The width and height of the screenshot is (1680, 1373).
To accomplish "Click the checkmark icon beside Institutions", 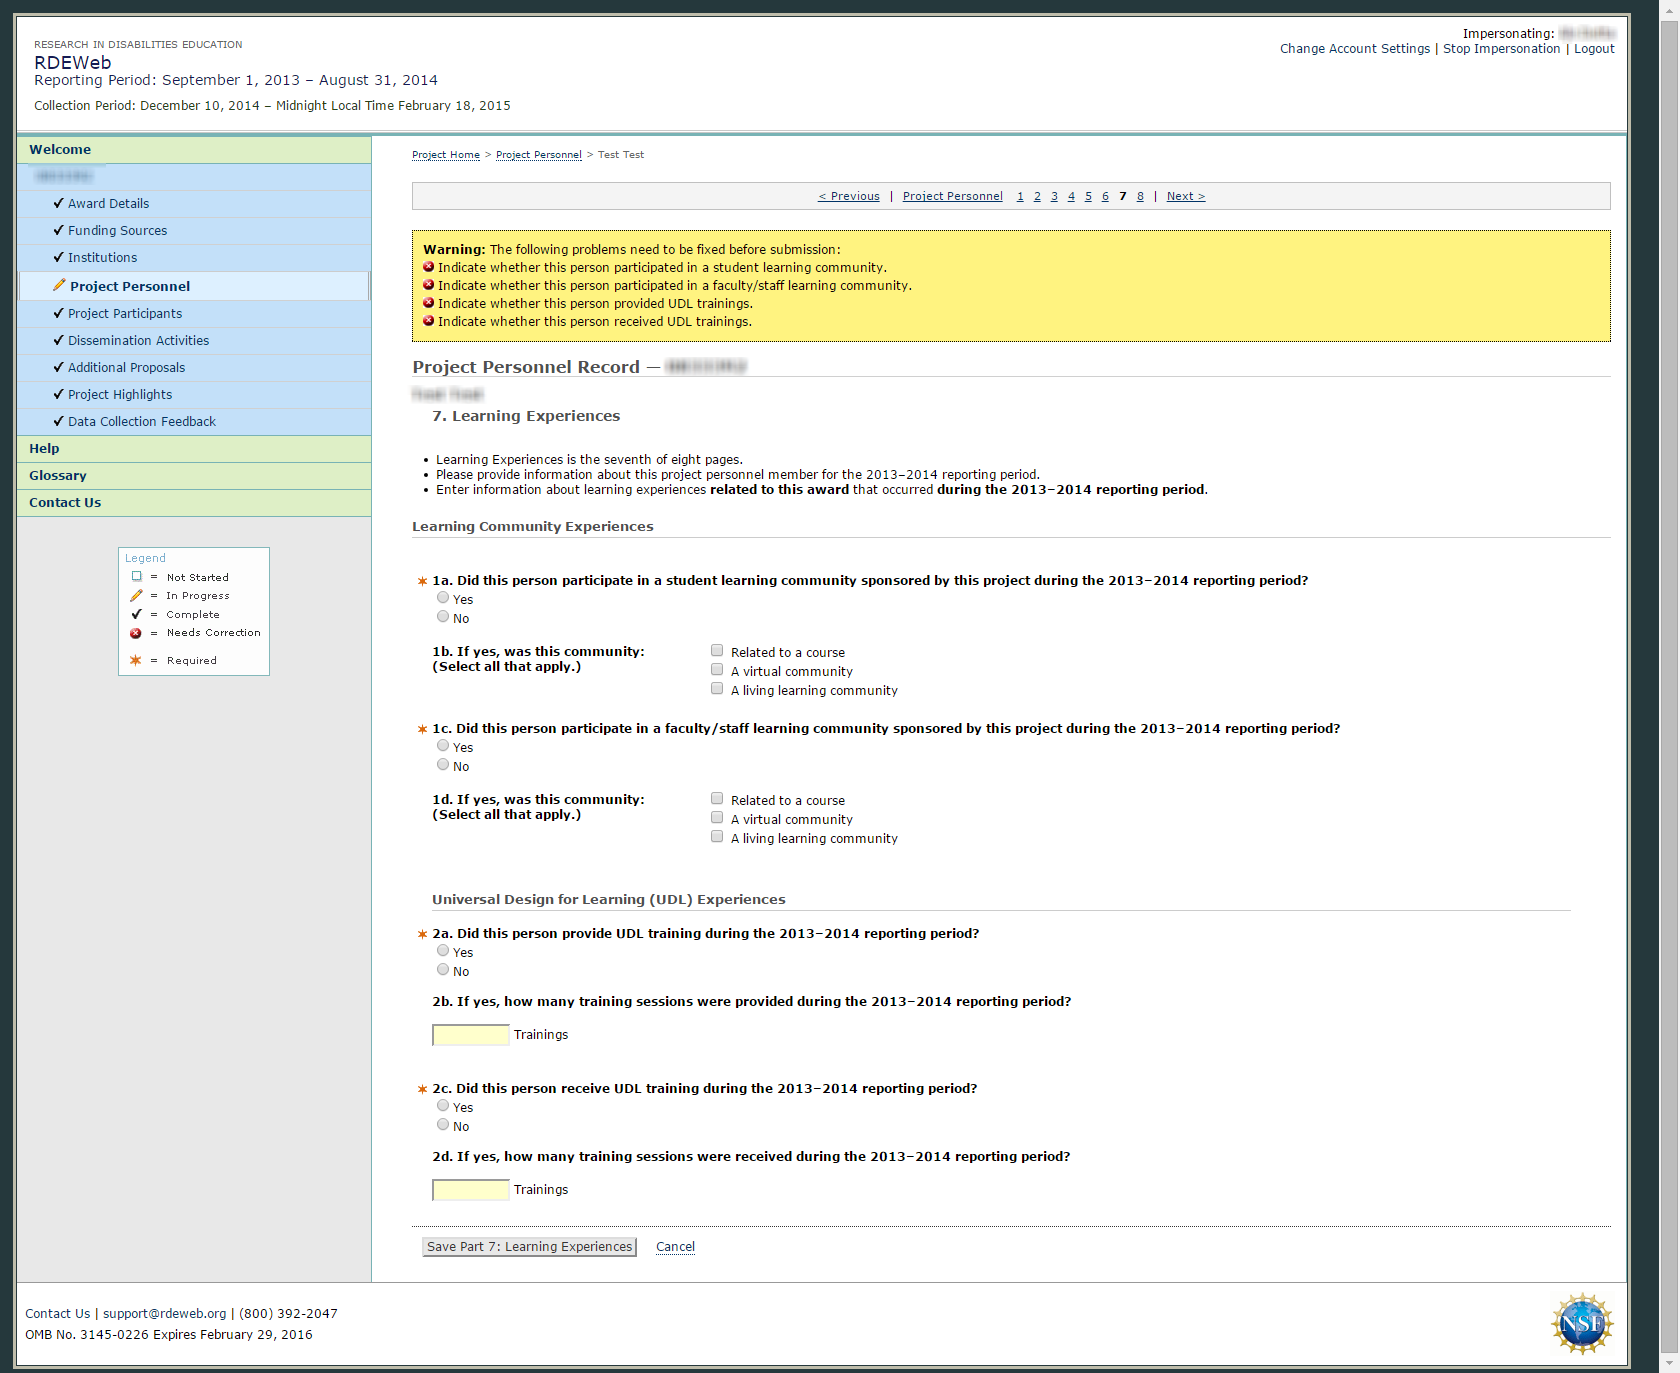I will click(58, 257).
